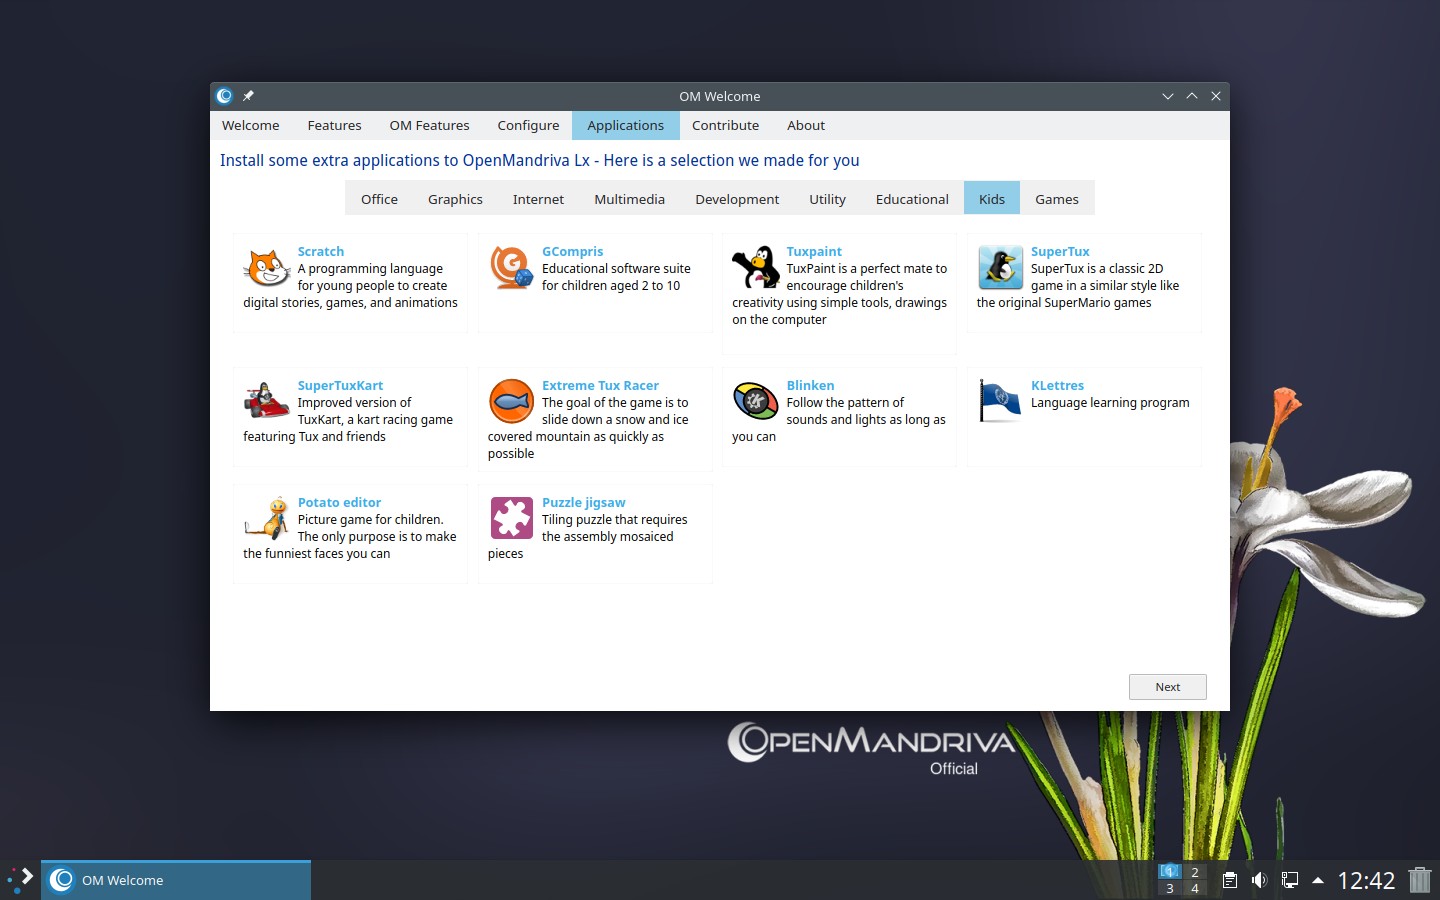Viewport: 1440px width, 900px height.
Task: Open the clipboard tray icon
Action: [x=1230, y=880]
